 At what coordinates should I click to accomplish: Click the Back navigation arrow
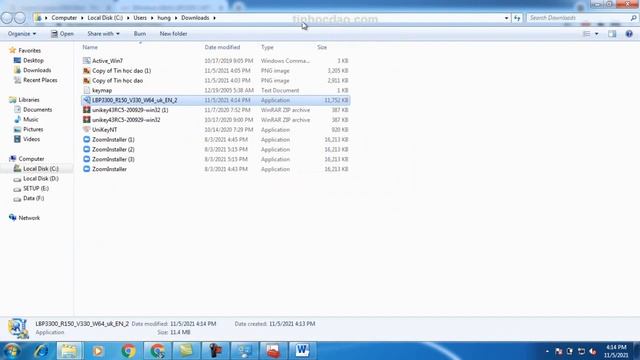7,18
